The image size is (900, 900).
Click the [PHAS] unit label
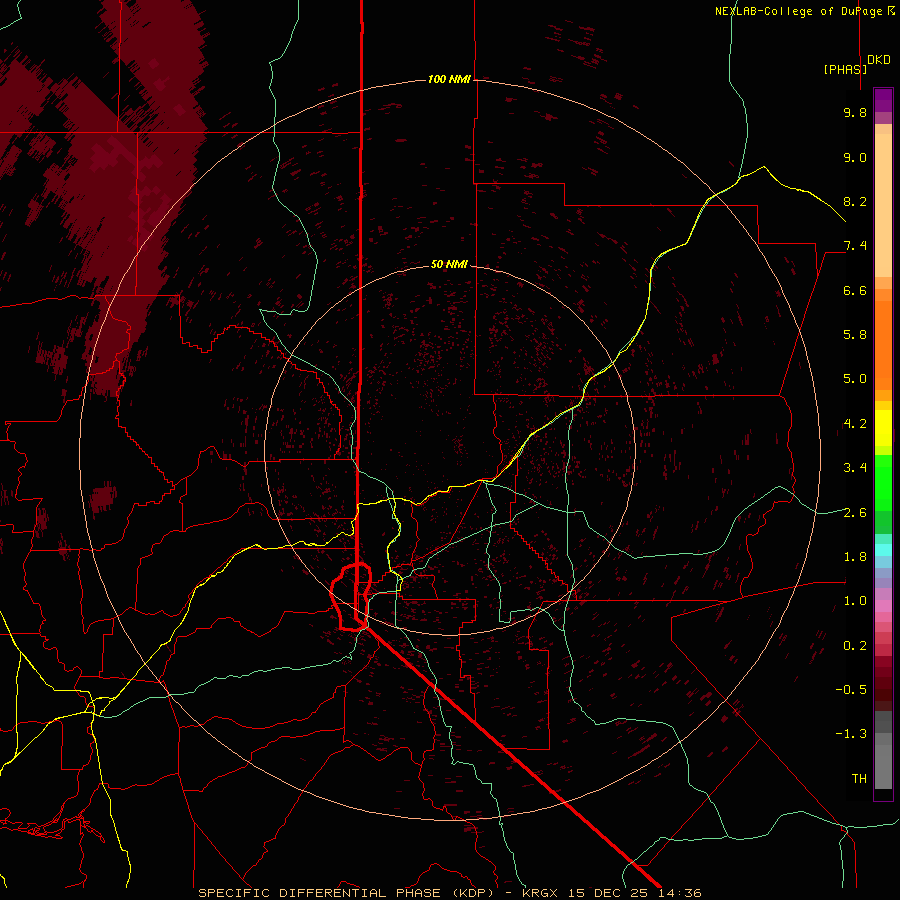click(x=845, y=69)
